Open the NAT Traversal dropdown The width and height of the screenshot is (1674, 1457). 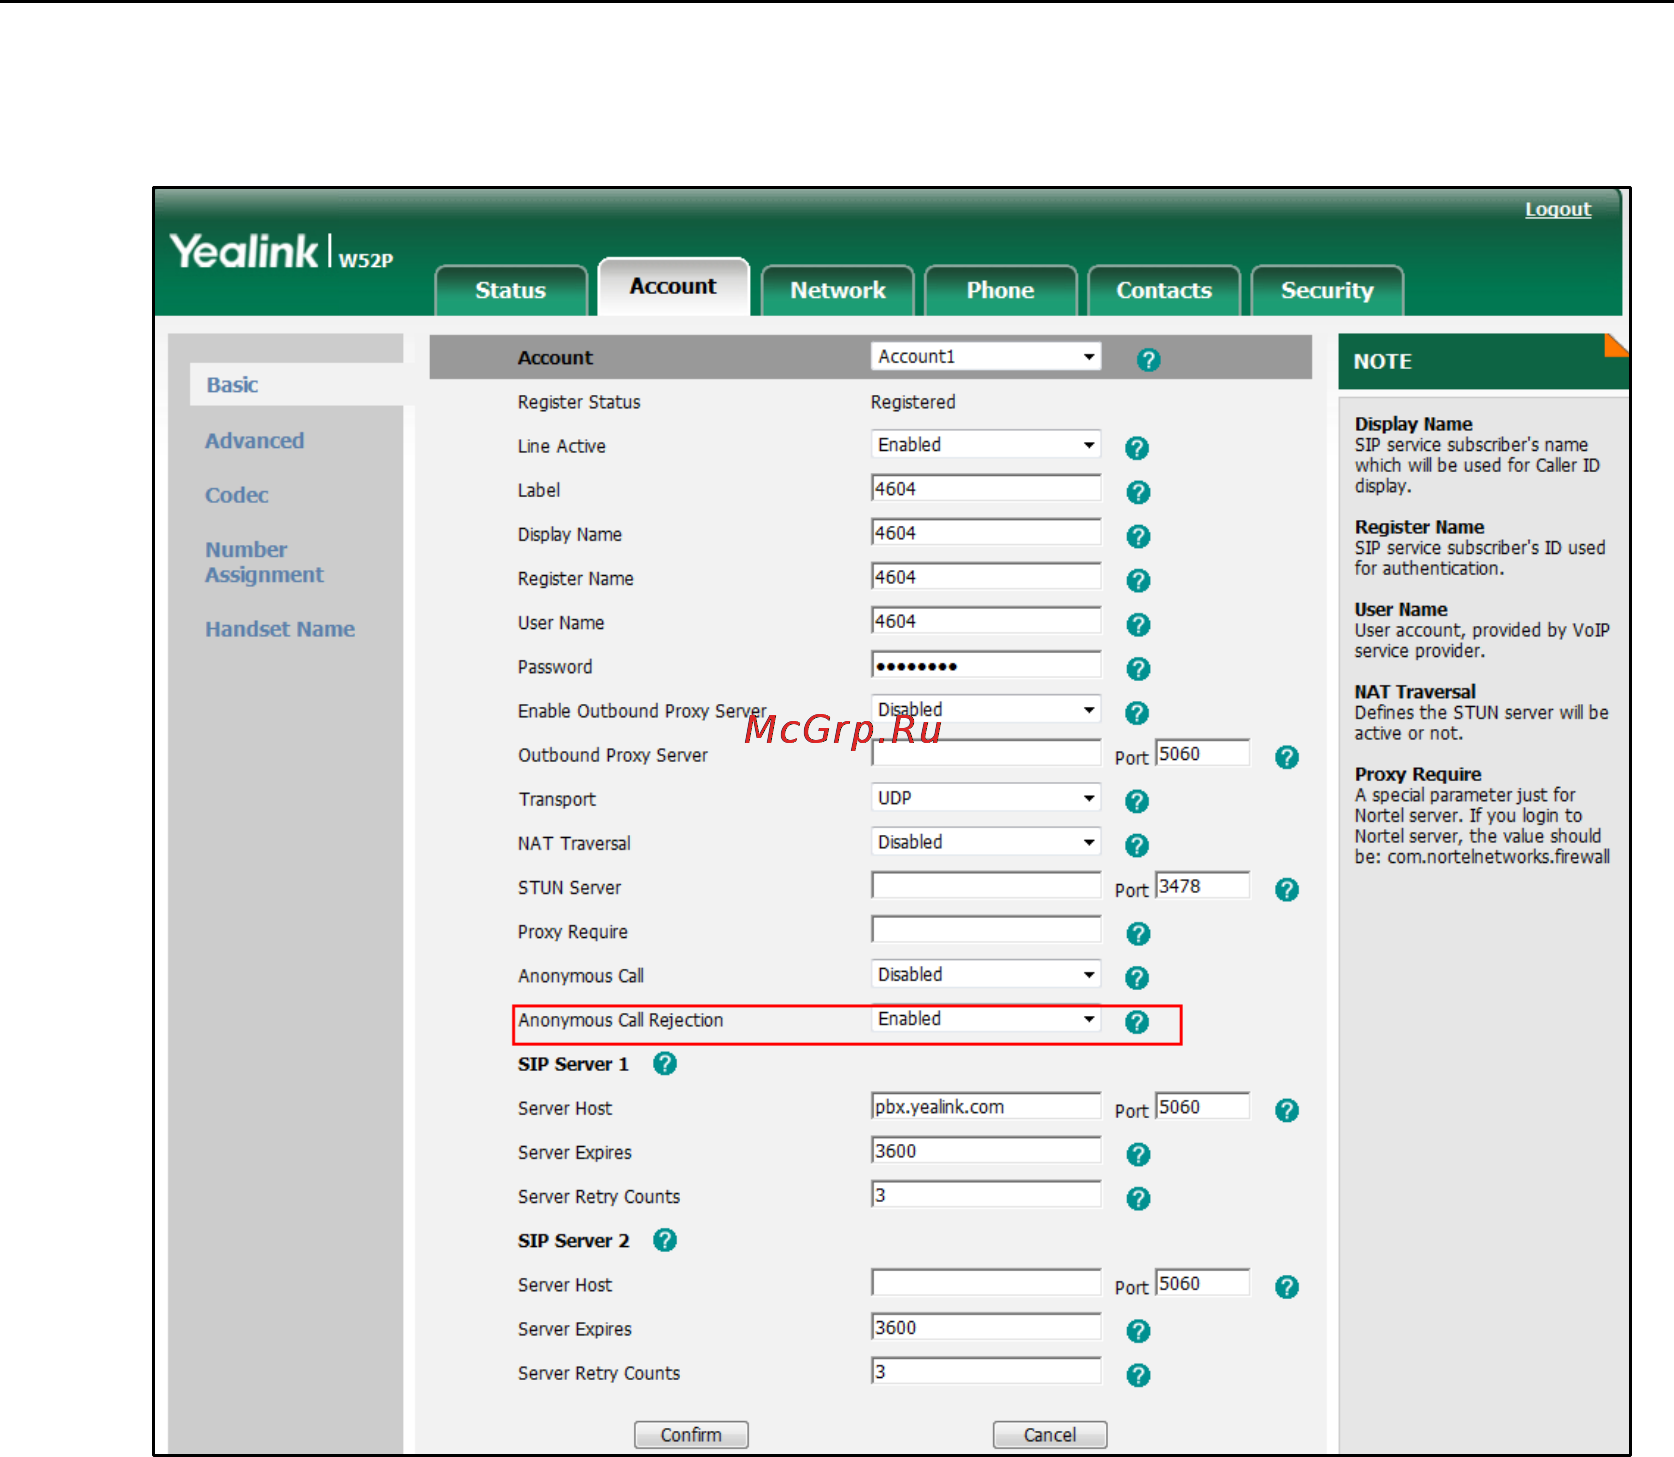click(986, 842)
